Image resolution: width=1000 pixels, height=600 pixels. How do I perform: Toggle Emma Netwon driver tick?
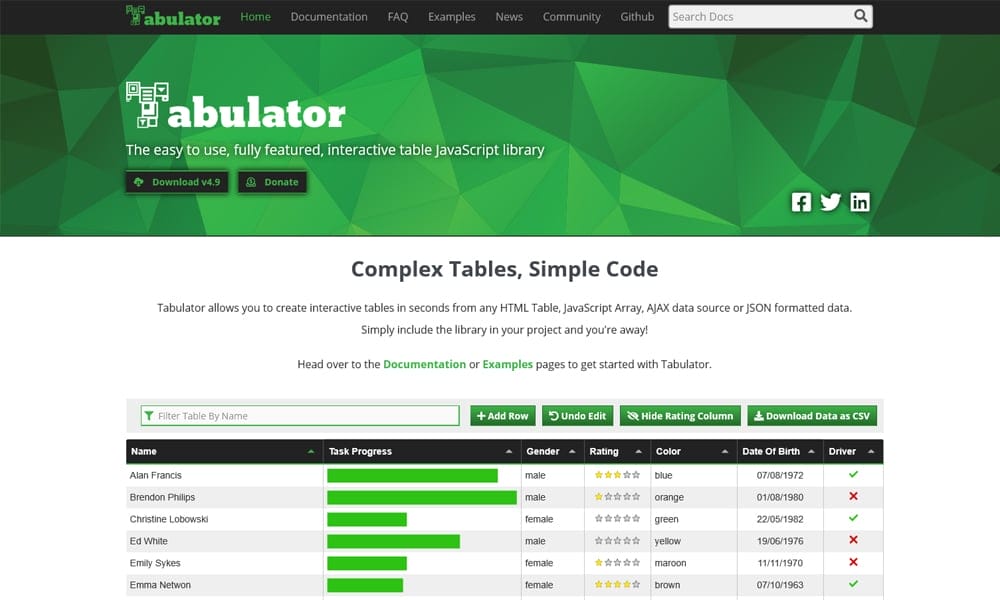point(853,584)
